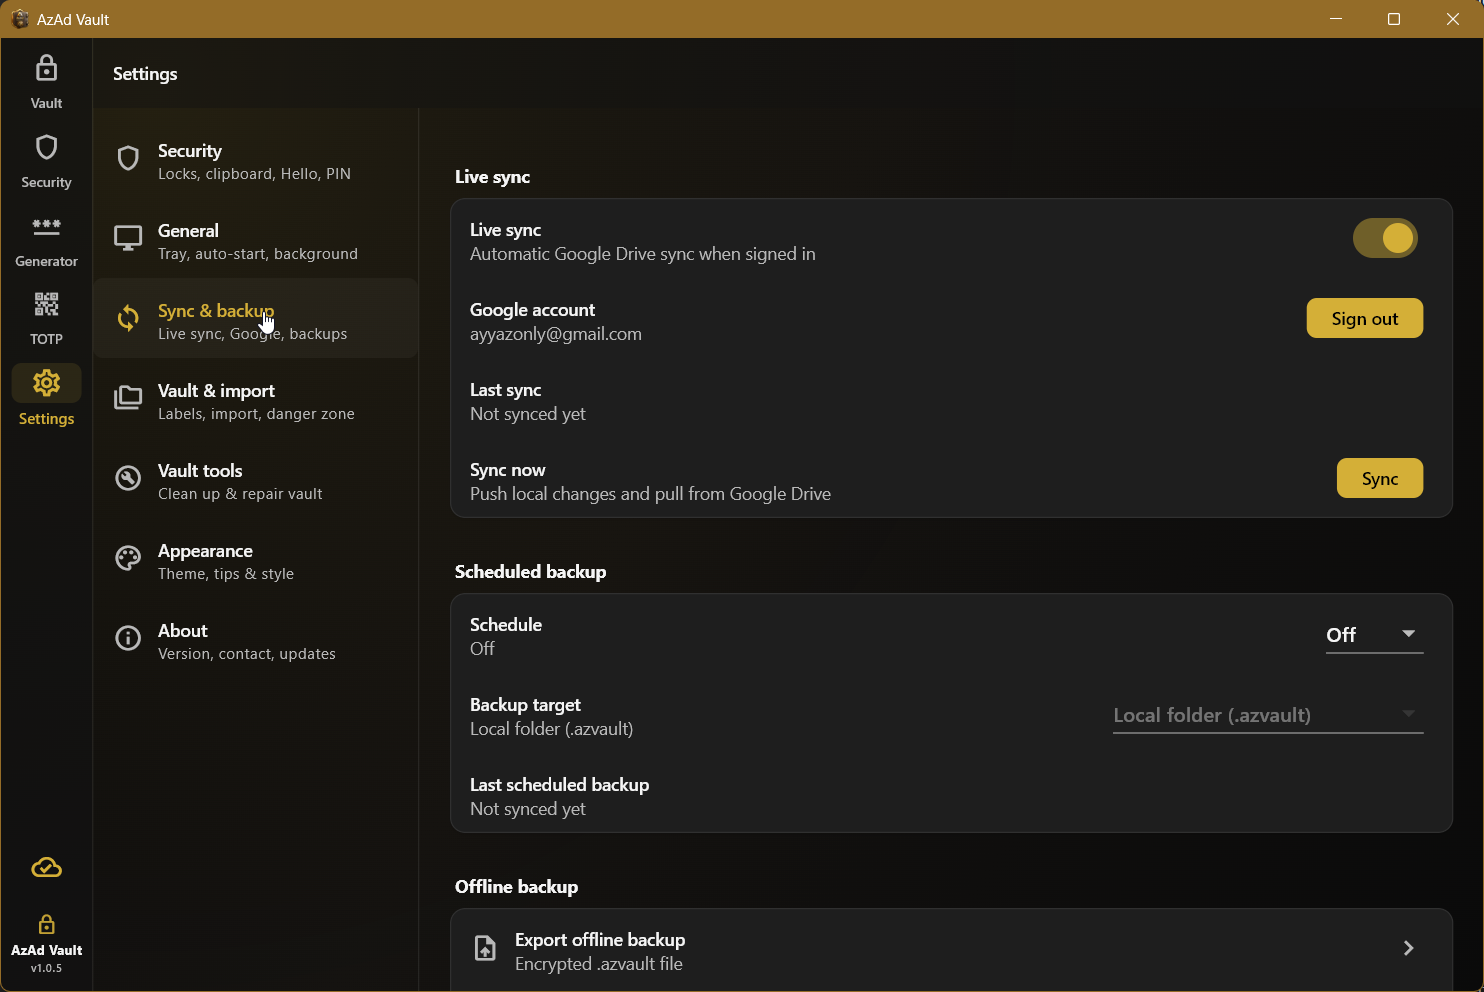The image size is (1484, 992).
Task: Click the folders icon beside Vault & import
Action: pos(128,398)
